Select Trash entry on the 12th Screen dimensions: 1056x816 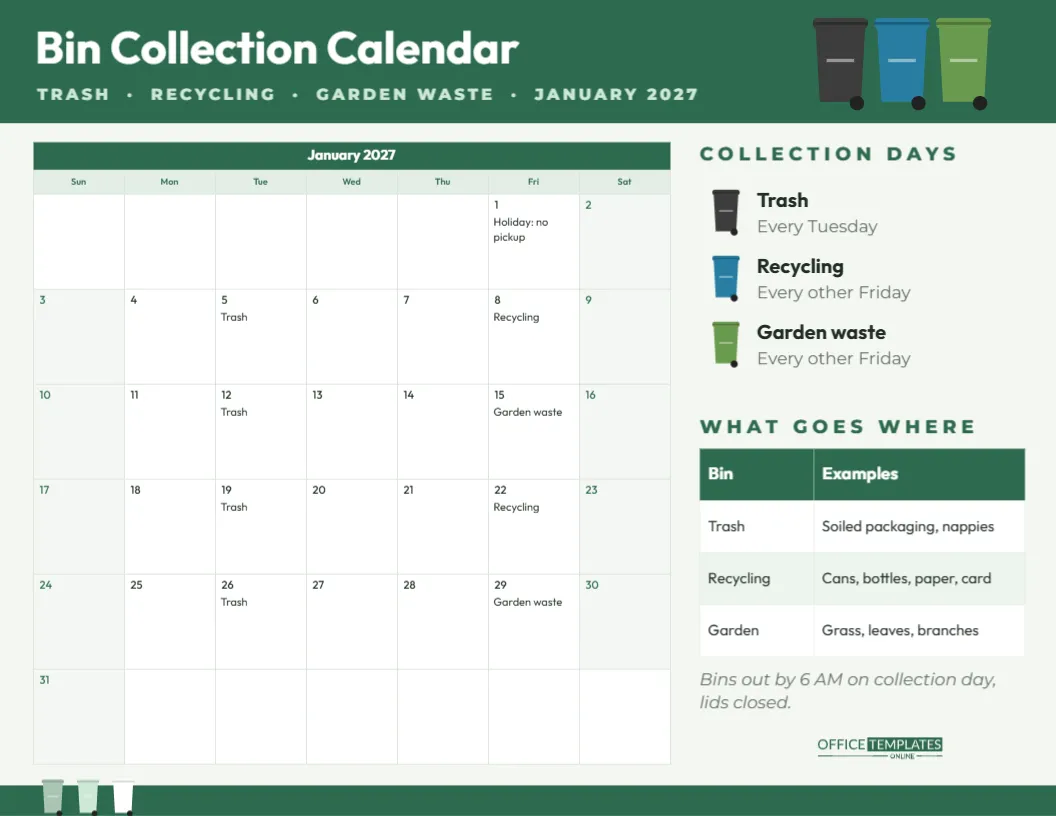(234, 412)
